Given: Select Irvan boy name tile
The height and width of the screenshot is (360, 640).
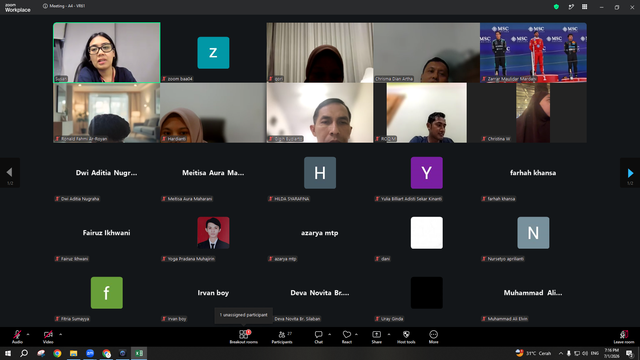Looking at the screenshot, I should 213,293.
